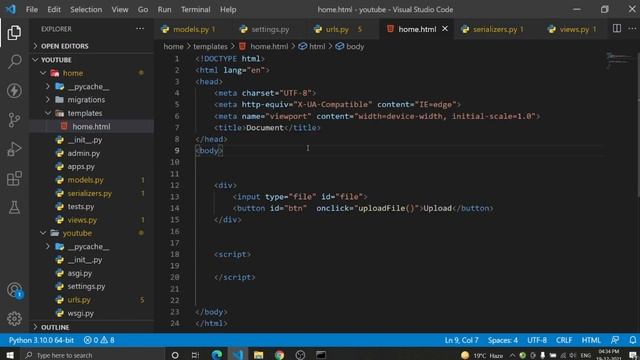Open the View menu
The height and width of the screenshot is (360, 640).
tap(120, 9)
